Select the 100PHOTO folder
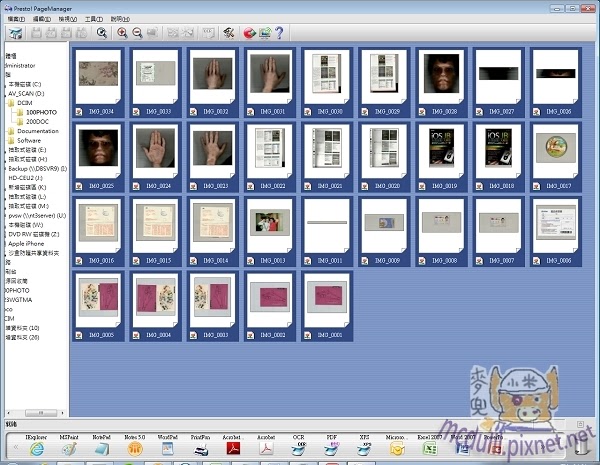Screen dimensions: 600x465 click(x=41, y=112)
